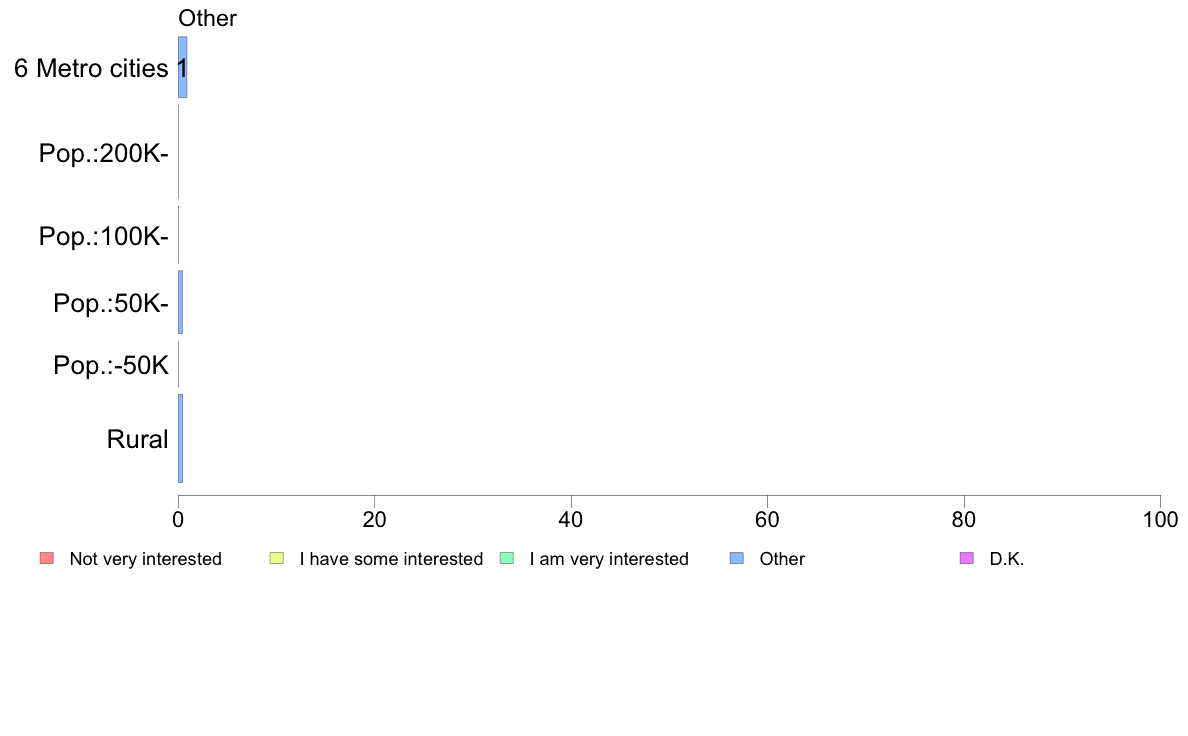The height and width of the screenshot is (736, 1188).
Task: Click the green I am very interested swatch
Action: tap(507, 559)
